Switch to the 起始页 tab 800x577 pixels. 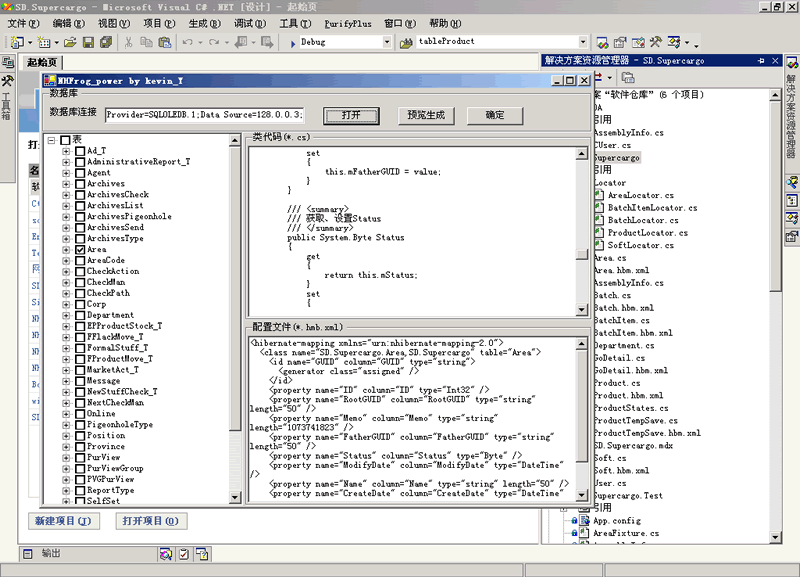42,62
